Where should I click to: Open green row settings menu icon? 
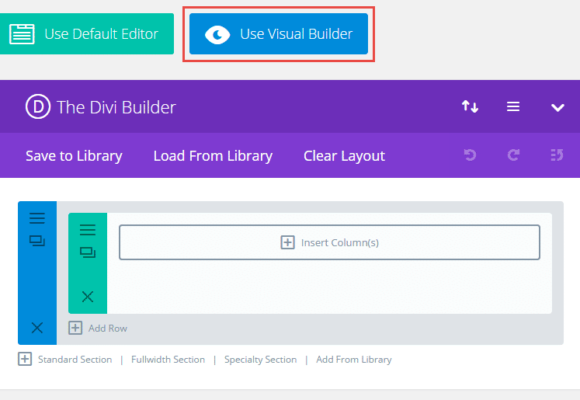[88, 230]
